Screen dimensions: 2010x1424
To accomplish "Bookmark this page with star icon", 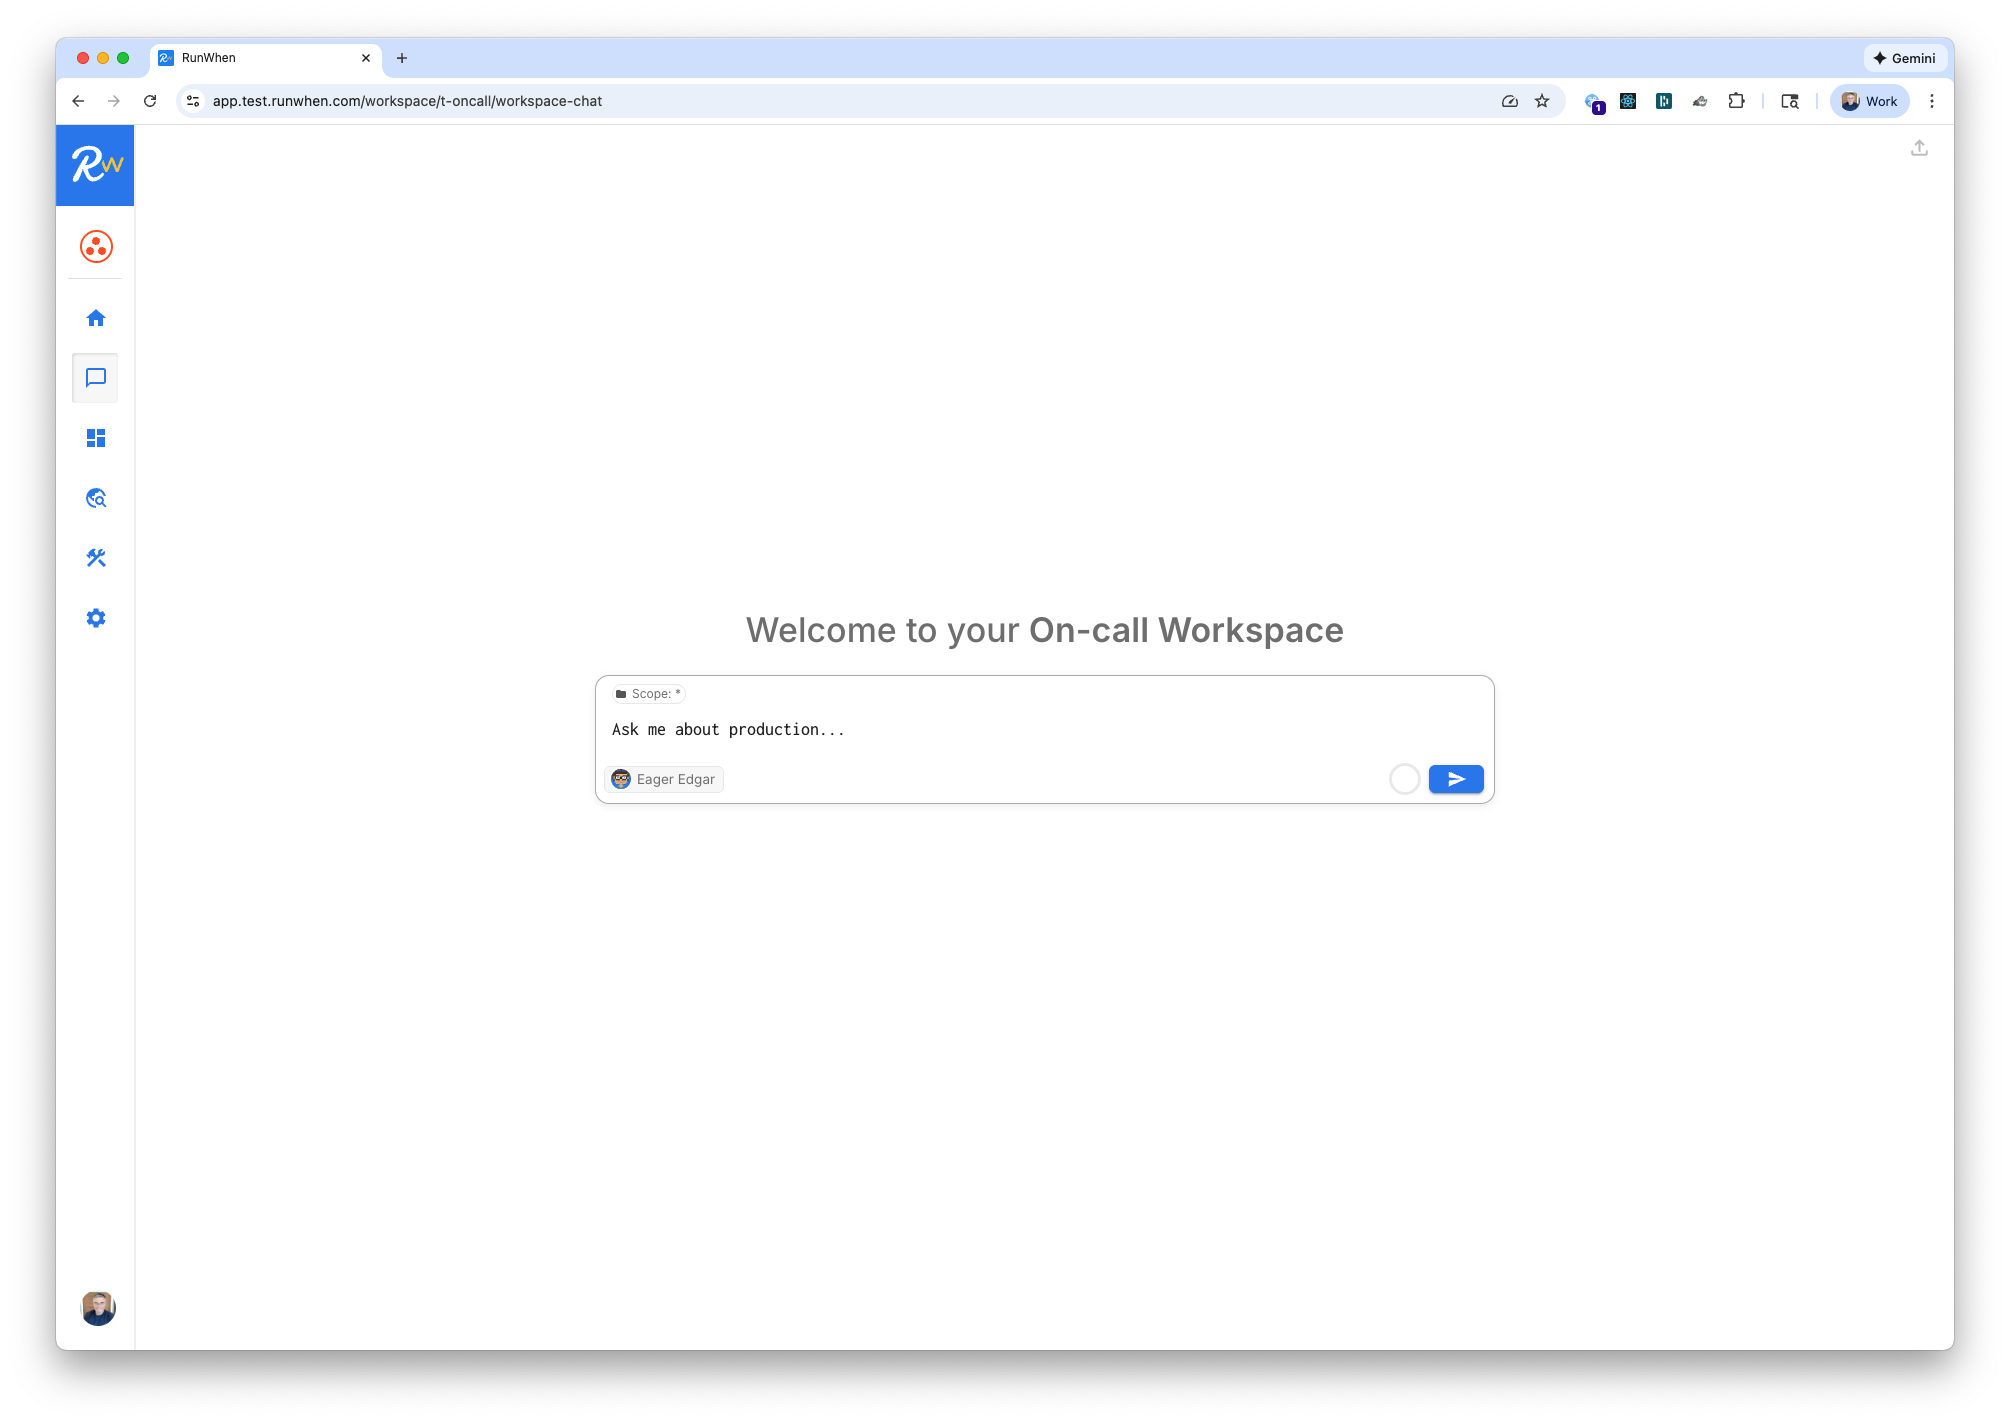I will (x=1542, y=101).
